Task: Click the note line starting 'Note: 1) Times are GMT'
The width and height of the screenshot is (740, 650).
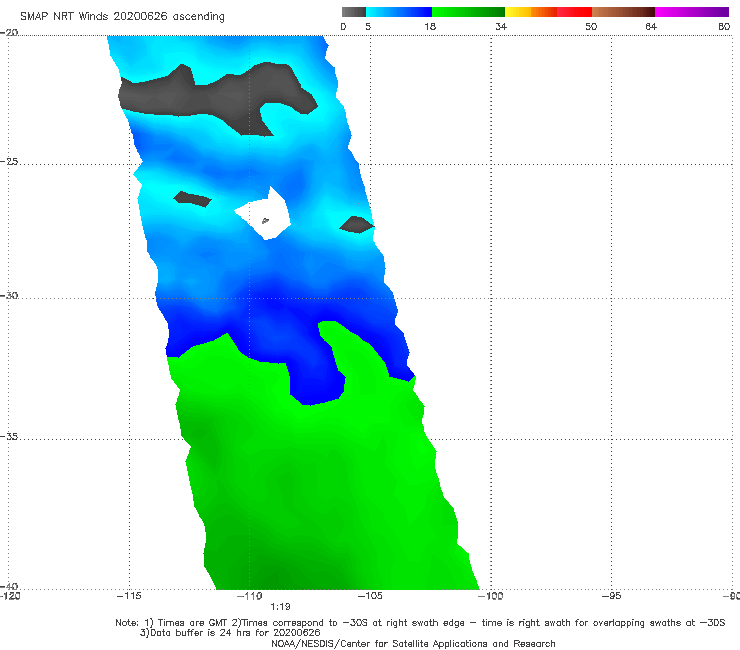Action: pos(420,623)
